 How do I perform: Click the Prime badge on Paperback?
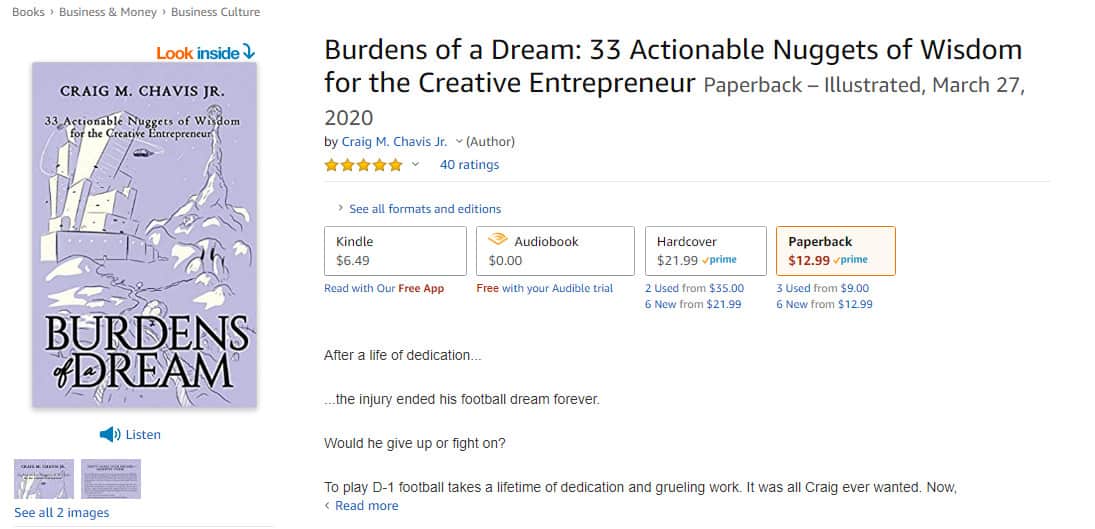click(851, 260)
